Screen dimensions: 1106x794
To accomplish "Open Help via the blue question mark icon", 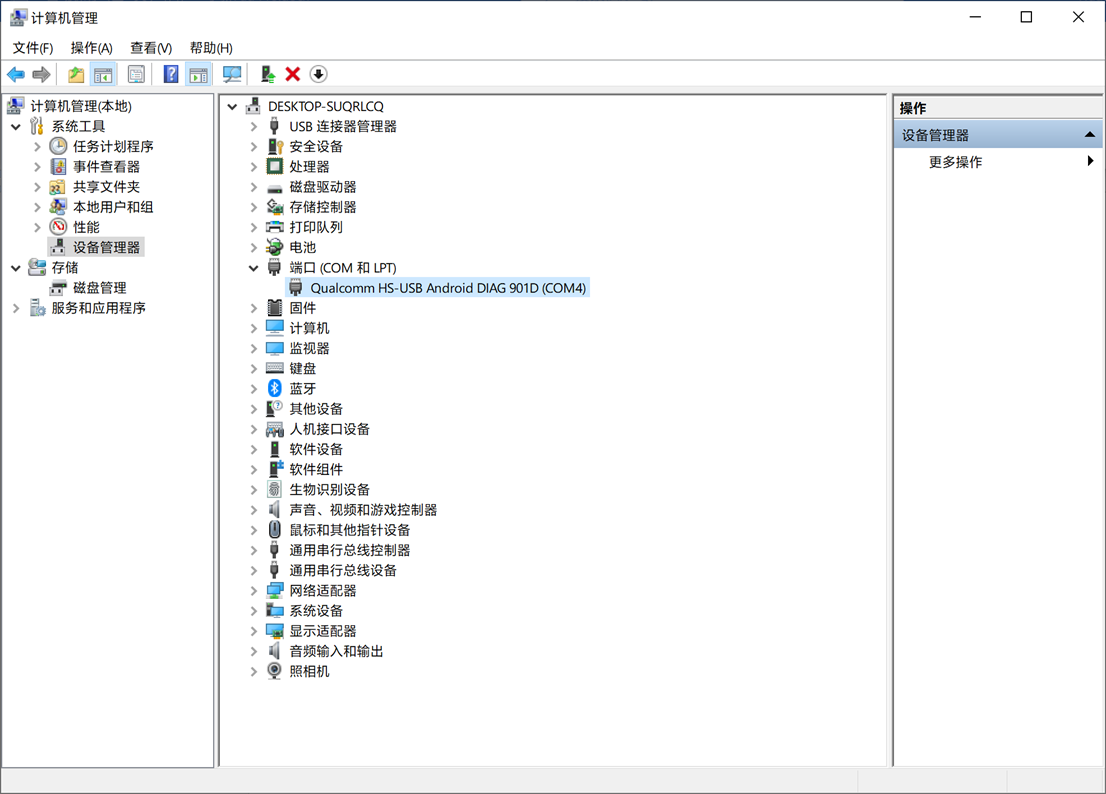I will [171, 74].
